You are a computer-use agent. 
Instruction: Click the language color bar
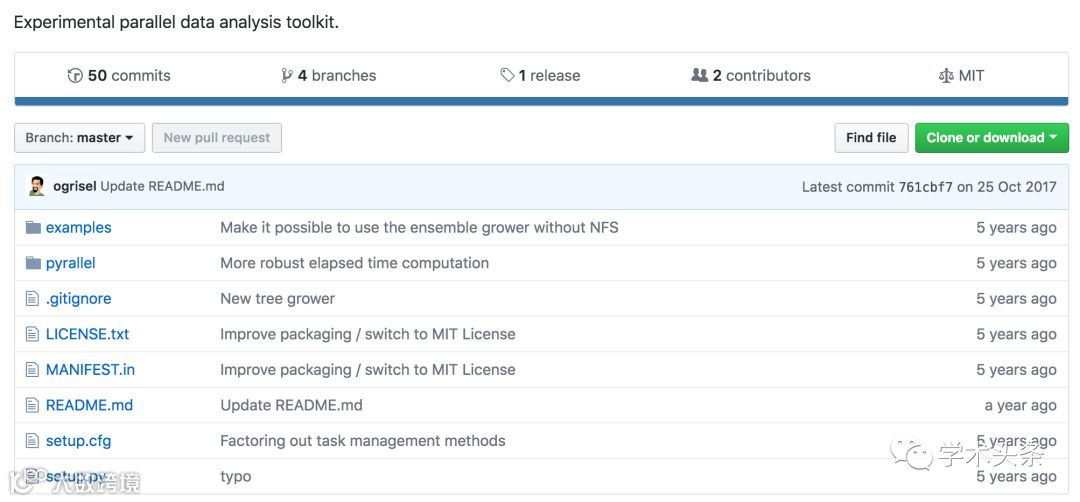[541, 101]
